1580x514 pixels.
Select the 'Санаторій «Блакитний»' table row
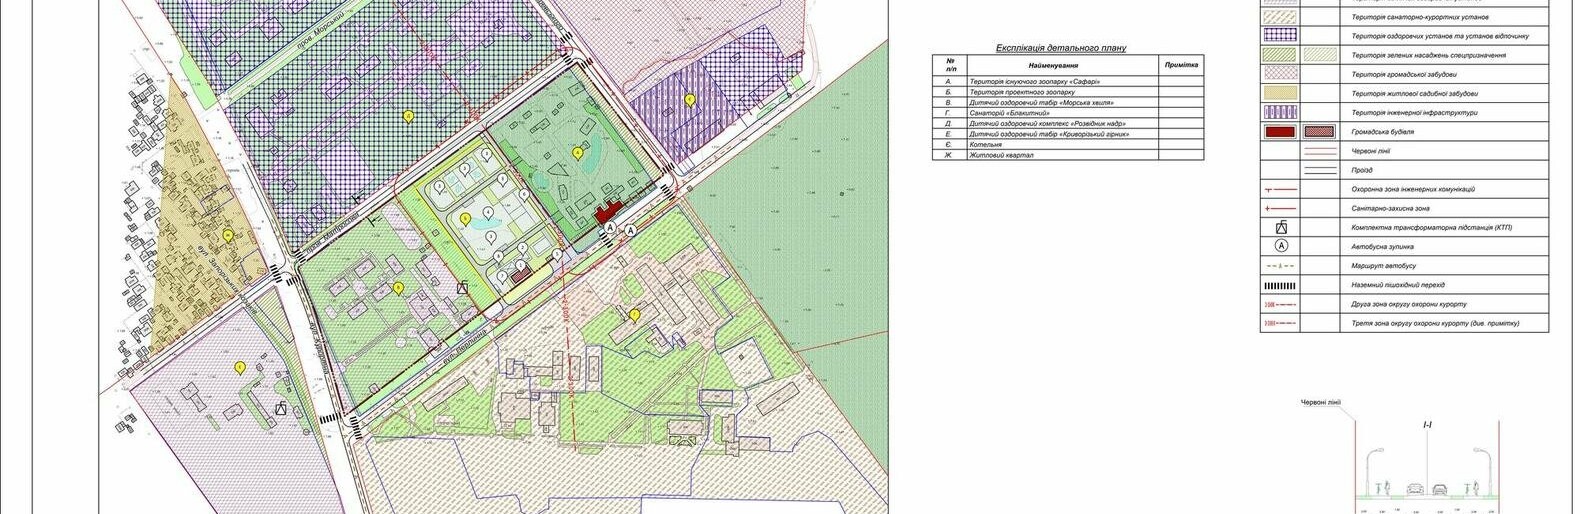[1010, 113]
